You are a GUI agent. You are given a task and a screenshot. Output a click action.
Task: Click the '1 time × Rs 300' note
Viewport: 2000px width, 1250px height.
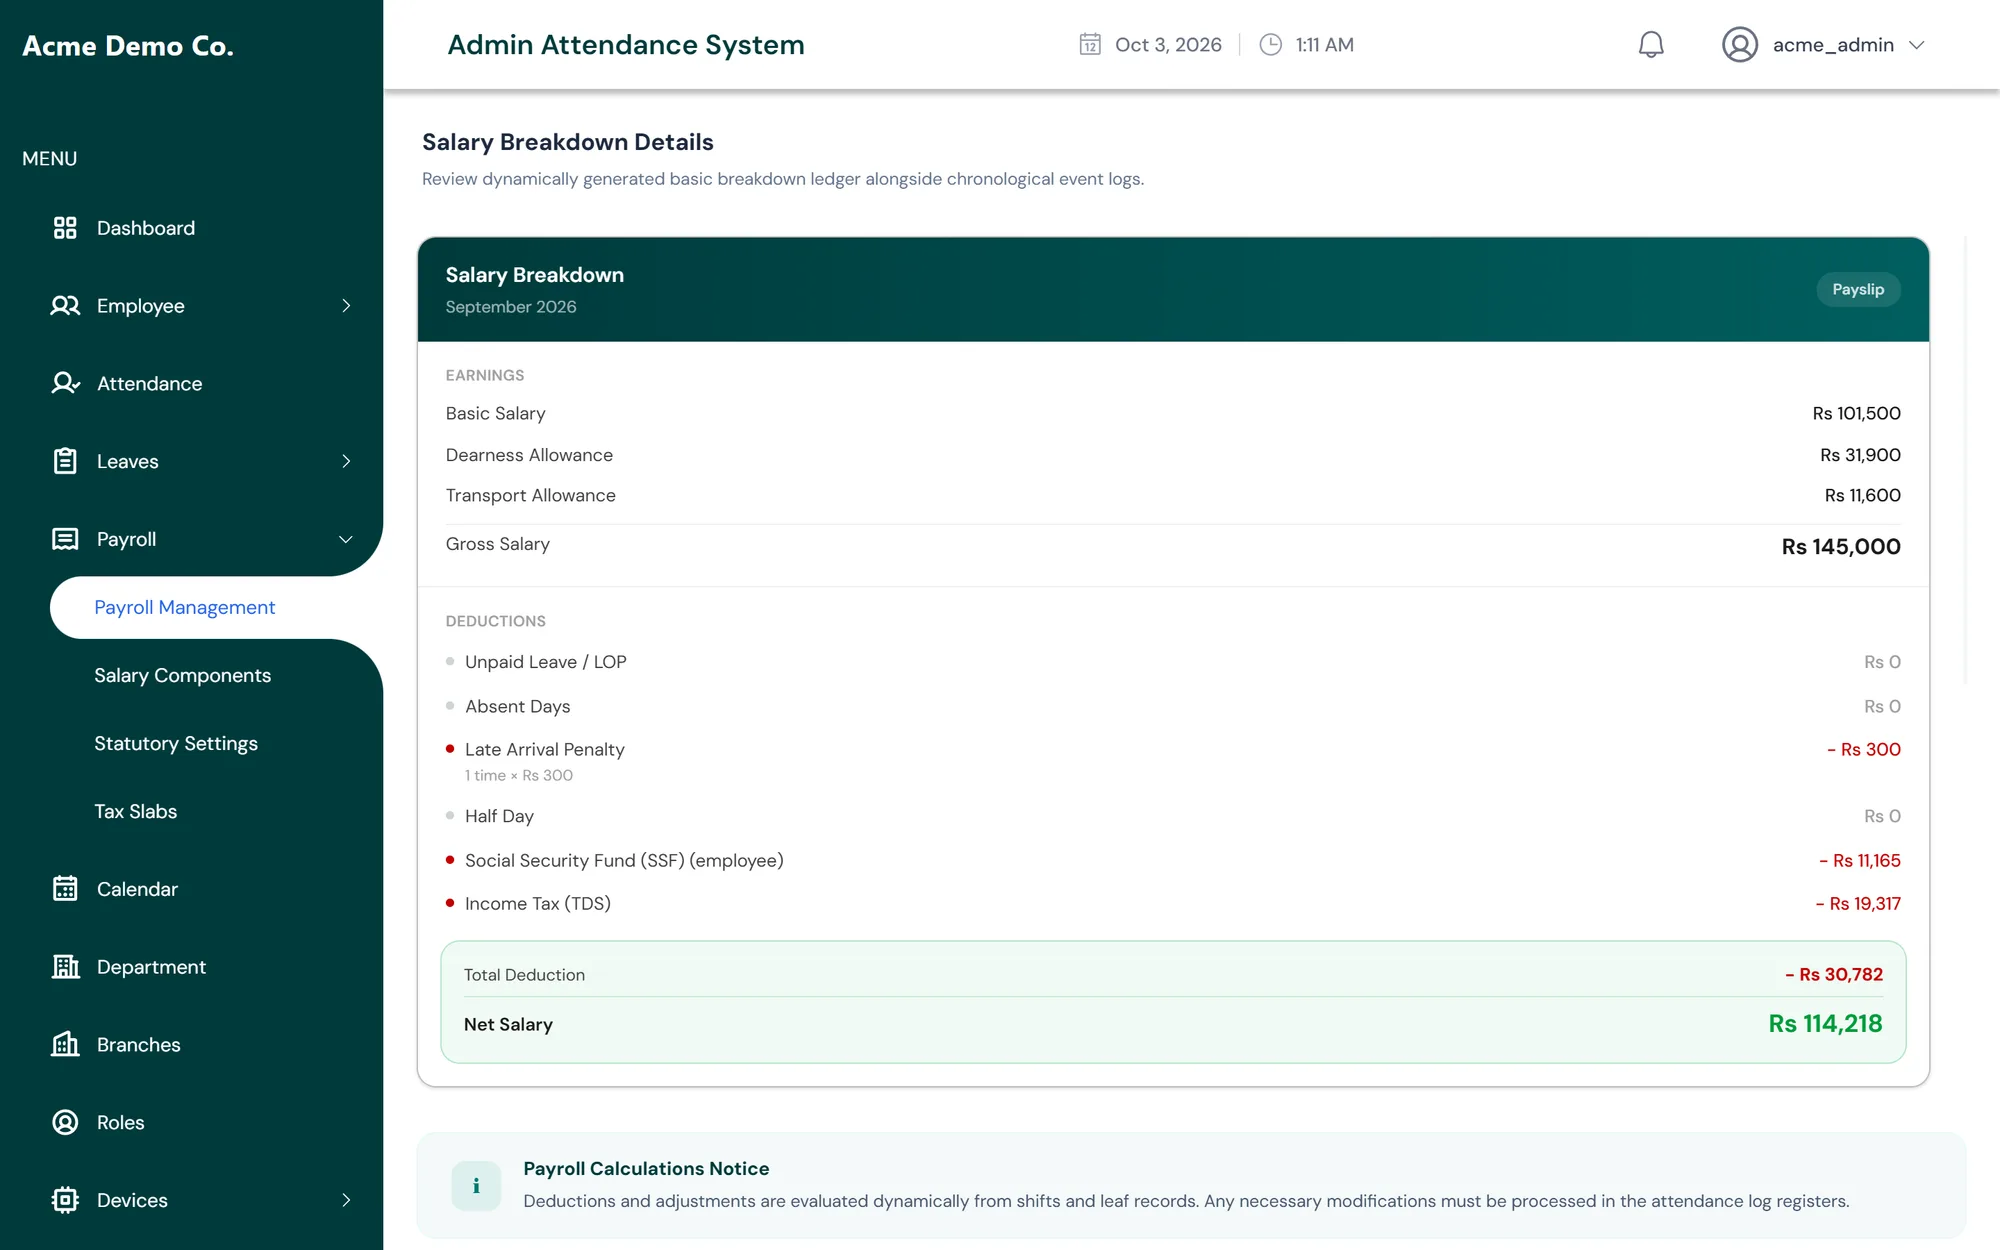pyautogui.click(x=518, y=775)
